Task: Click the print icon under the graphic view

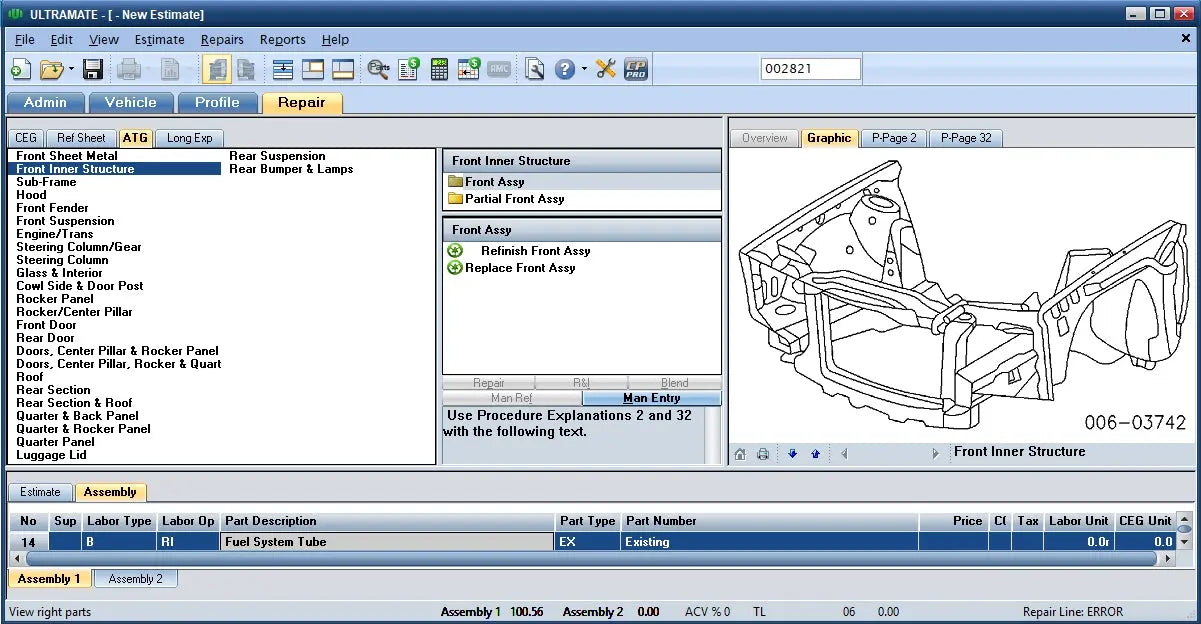Action: (763, 453)
